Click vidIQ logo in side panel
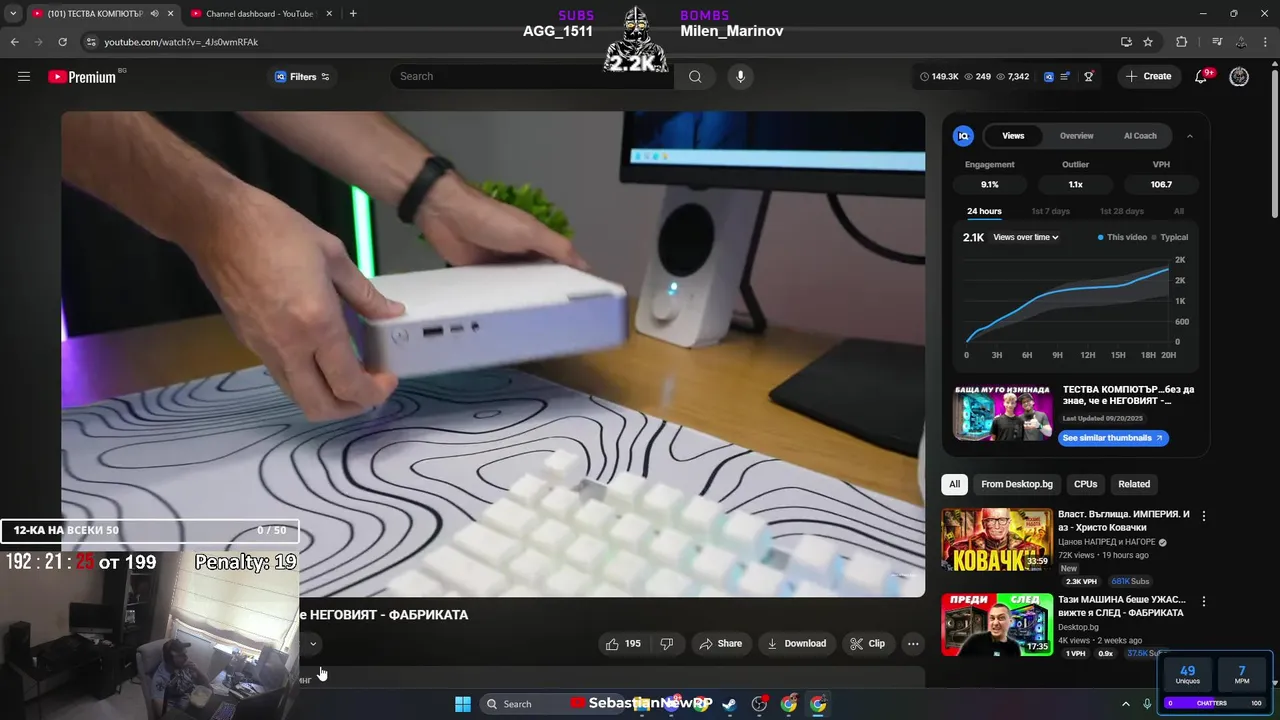The image size is (1280, 720). [x=964, y=136]
